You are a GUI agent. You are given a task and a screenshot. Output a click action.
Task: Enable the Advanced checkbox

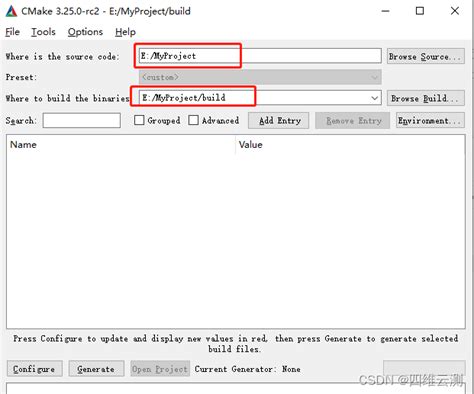[193, 120]
